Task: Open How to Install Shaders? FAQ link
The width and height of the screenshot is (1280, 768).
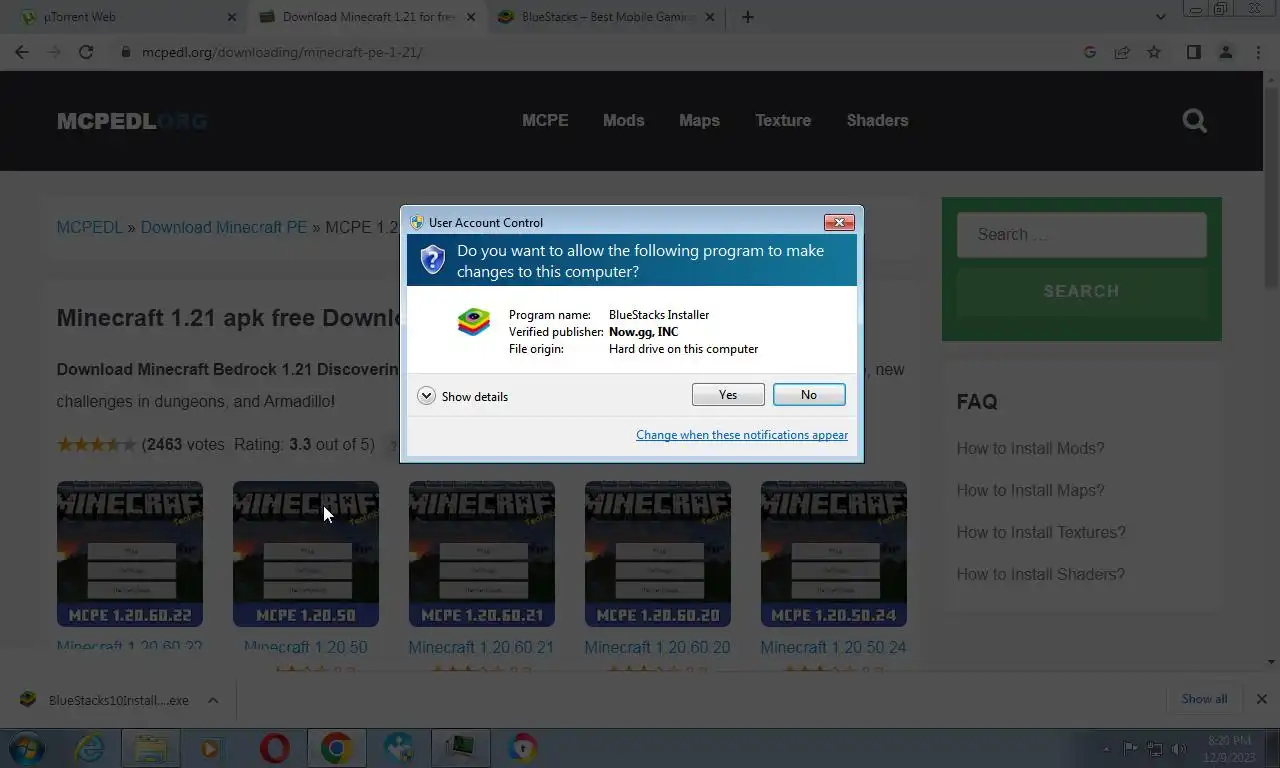Action: click(1040, 574)
